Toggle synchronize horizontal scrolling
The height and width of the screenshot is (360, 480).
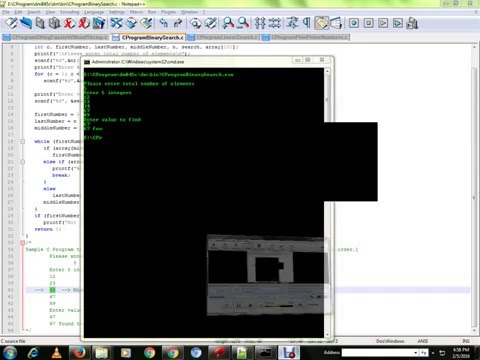pyautogui.click(x=275, y=23)
